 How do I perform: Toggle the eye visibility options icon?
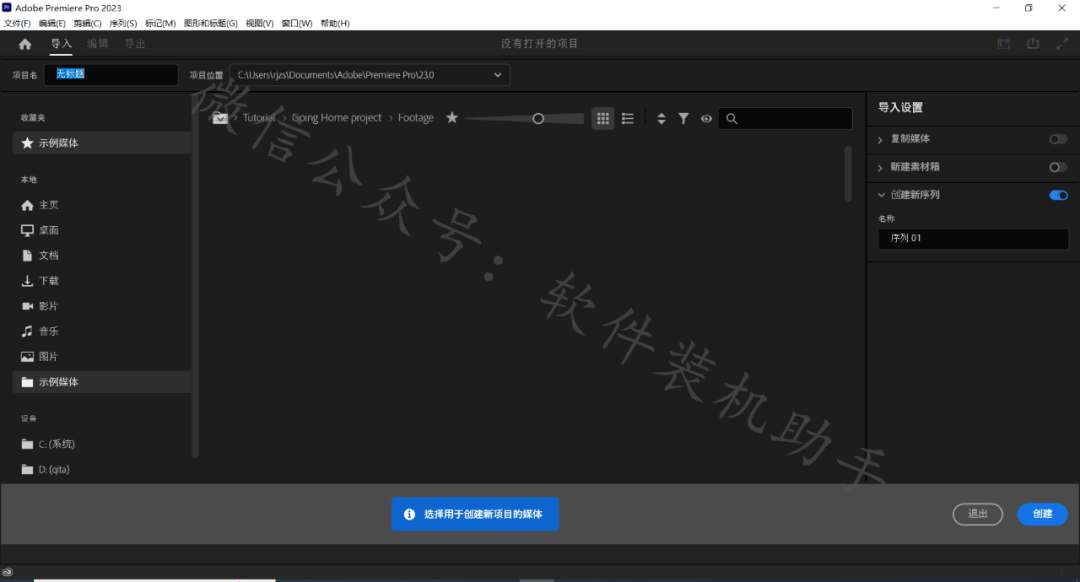tap(706, 118)
